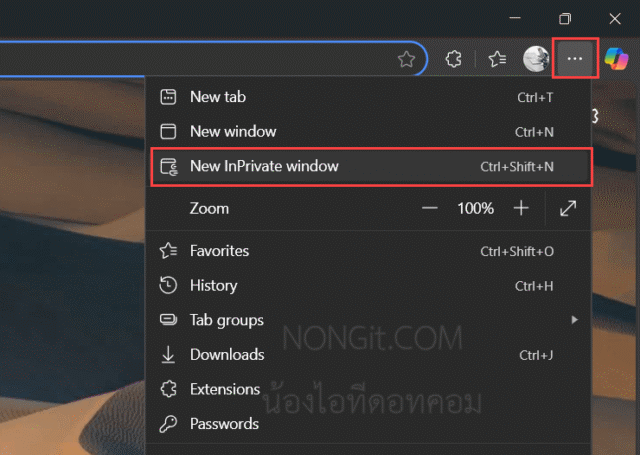Click the 100% zoom value
This screenshot has height=455, width=640.
coord(476,209)
